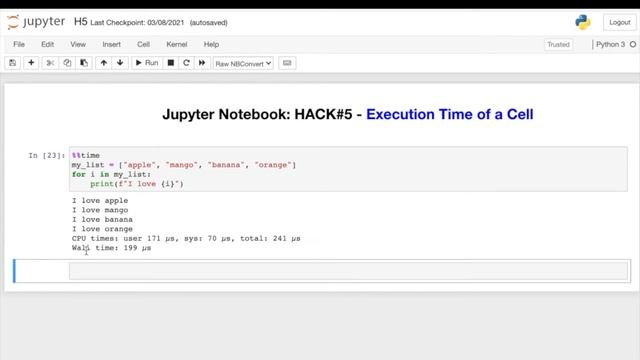
Task: Click the output line I love apple
Action: [x=100, y=200]
